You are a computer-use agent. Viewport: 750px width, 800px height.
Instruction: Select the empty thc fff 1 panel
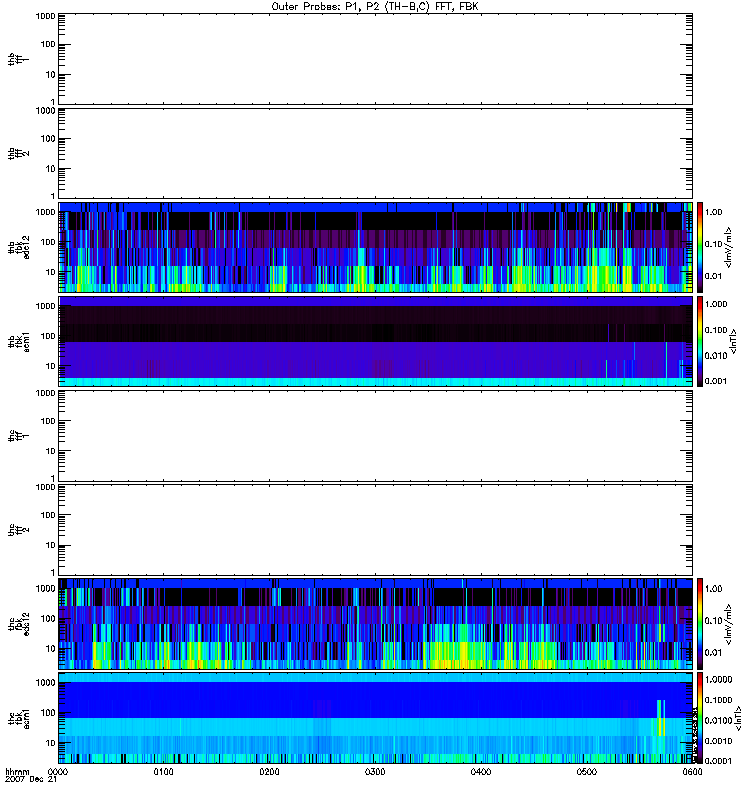pyautogui.click(x=375, y=435)
